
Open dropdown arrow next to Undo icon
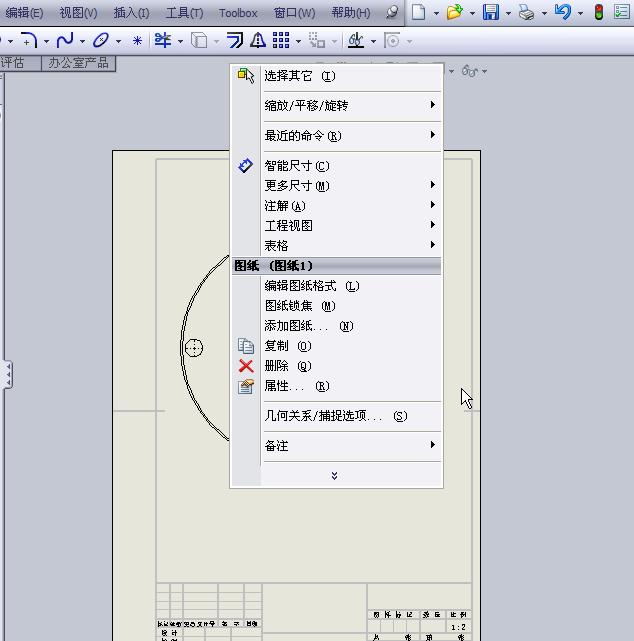click(x=580, y=13)
